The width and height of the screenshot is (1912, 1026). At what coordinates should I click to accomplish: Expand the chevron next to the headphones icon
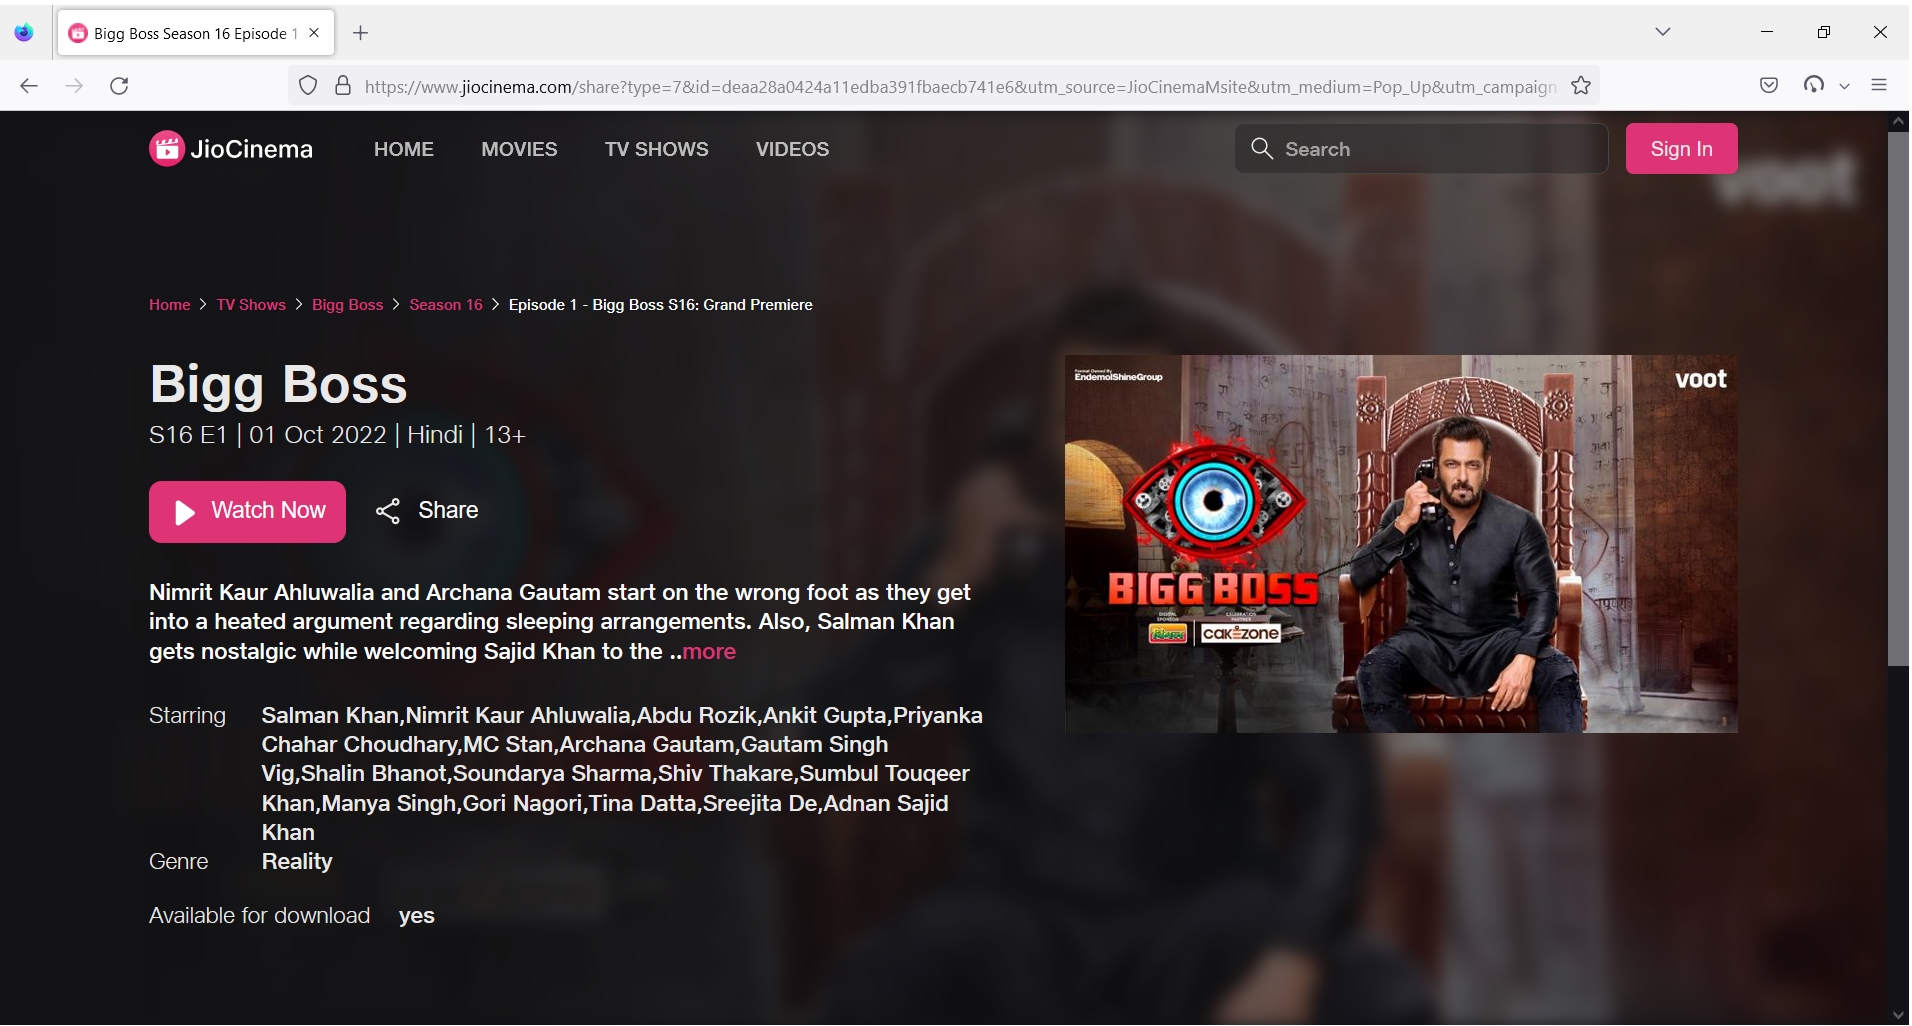coord(1843,85)
